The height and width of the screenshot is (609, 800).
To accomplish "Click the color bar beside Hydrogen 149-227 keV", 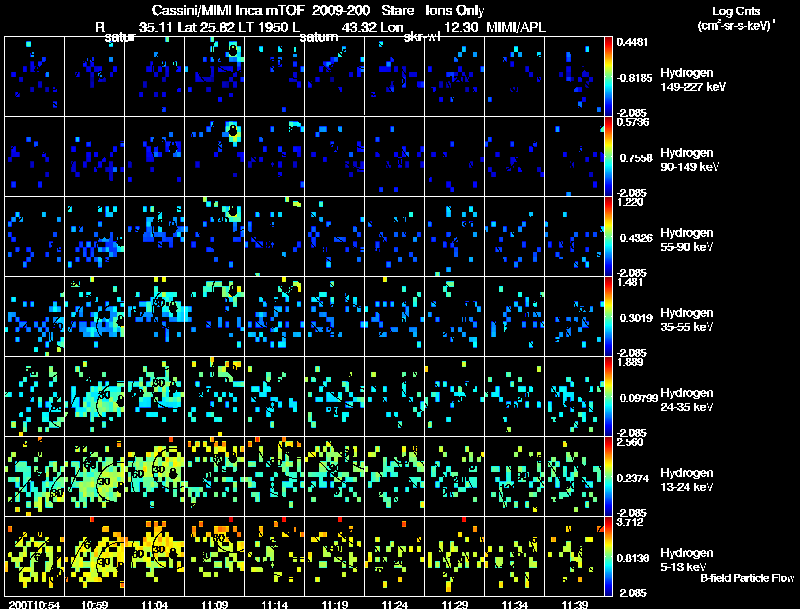I will 608,77.
